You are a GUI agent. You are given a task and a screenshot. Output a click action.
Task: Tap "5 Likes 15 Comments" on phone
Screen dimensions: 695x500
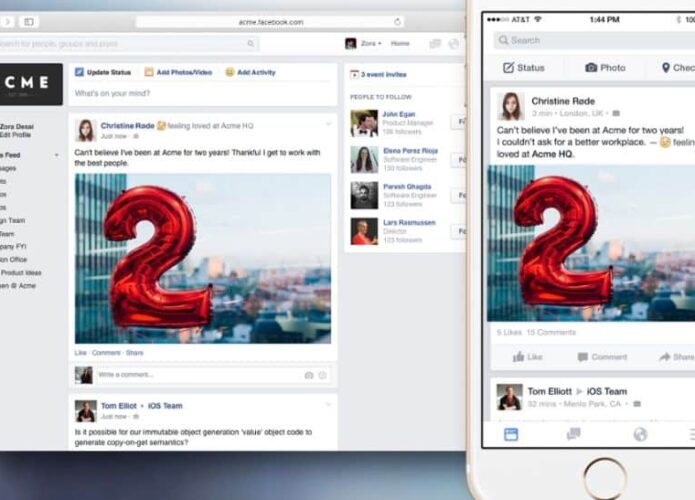click(x=536, y=332)
